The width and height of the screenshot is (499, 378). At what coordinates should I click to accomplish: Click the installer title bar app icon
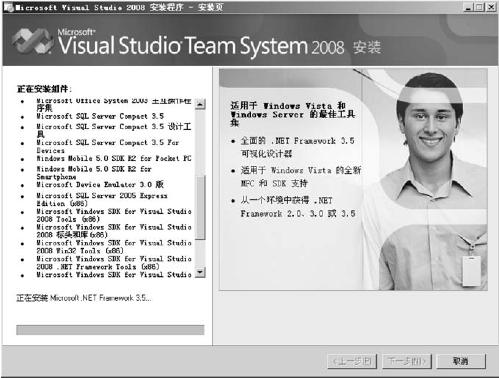tap(9, 7)
